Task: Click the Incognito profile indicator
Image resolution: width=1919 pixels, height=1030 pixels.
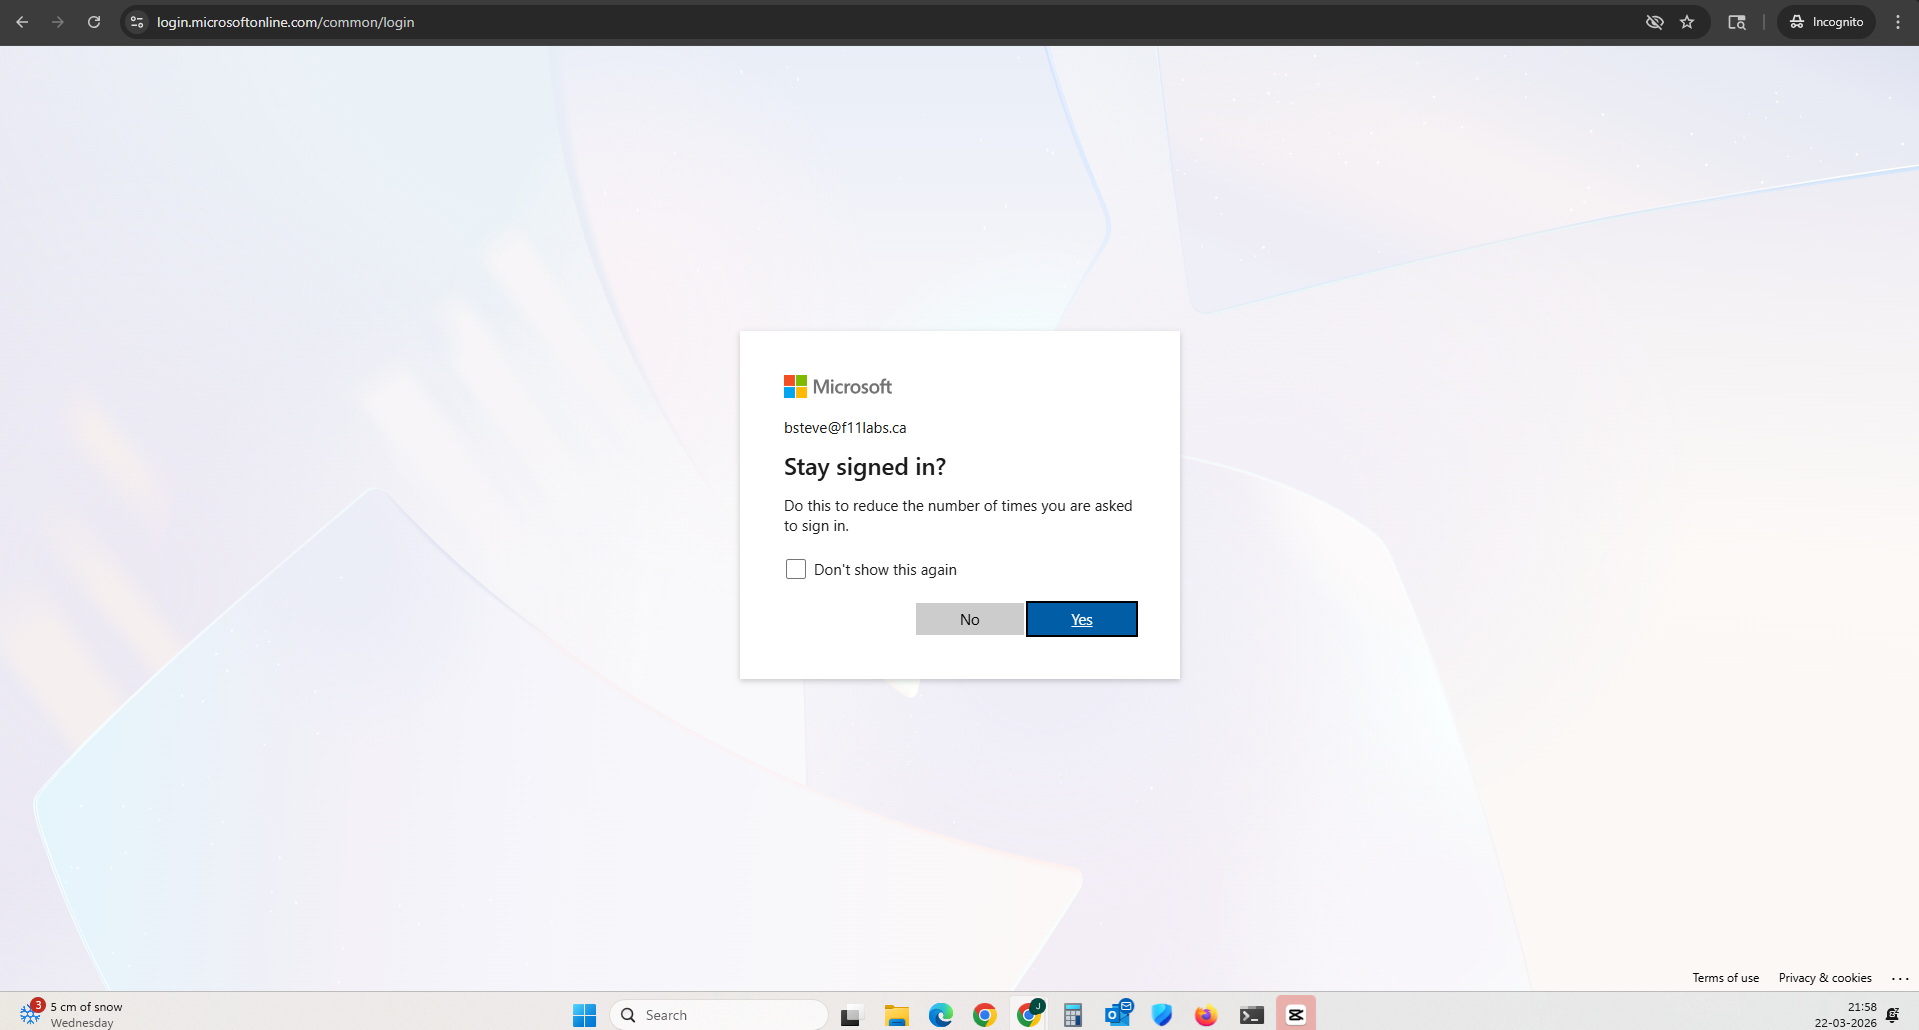Action: coord(1826,22)
